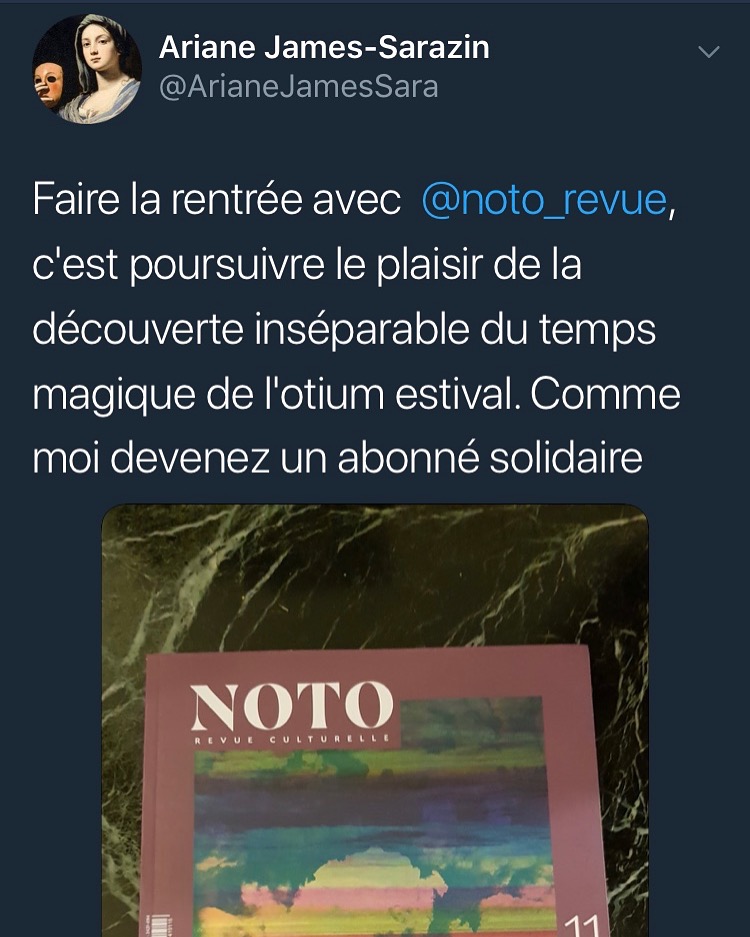Click the phrase 'l'otium estival' in tweet
This screenshot has width=750, height=937.
[388, 394]
